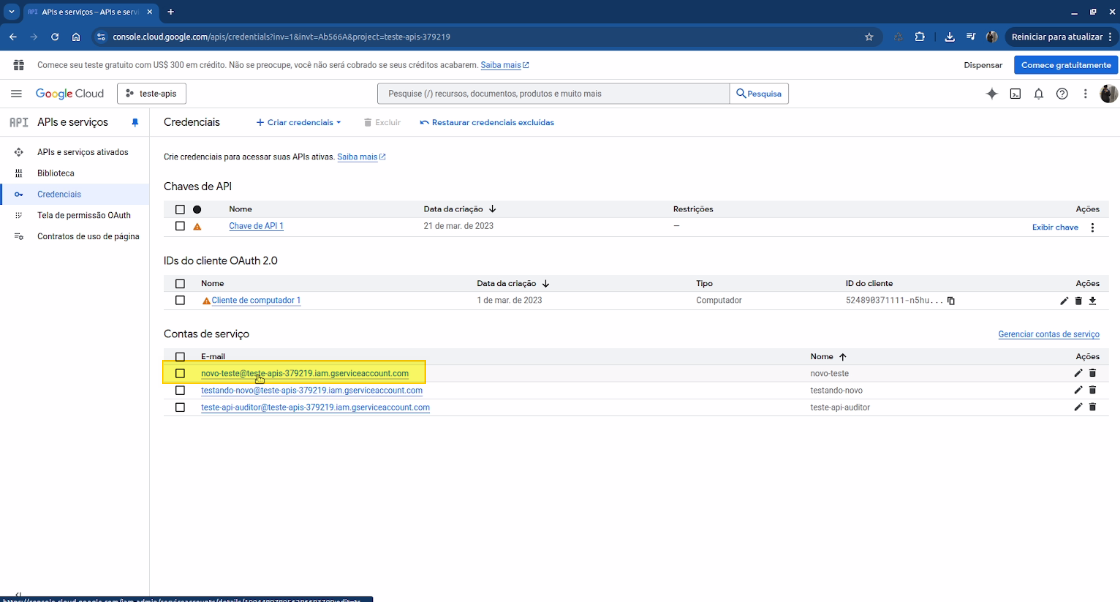Open the Gemini AI assistant sparkle icon
The height and width of the screenshot is (602, 1120).
pos(991,94)
